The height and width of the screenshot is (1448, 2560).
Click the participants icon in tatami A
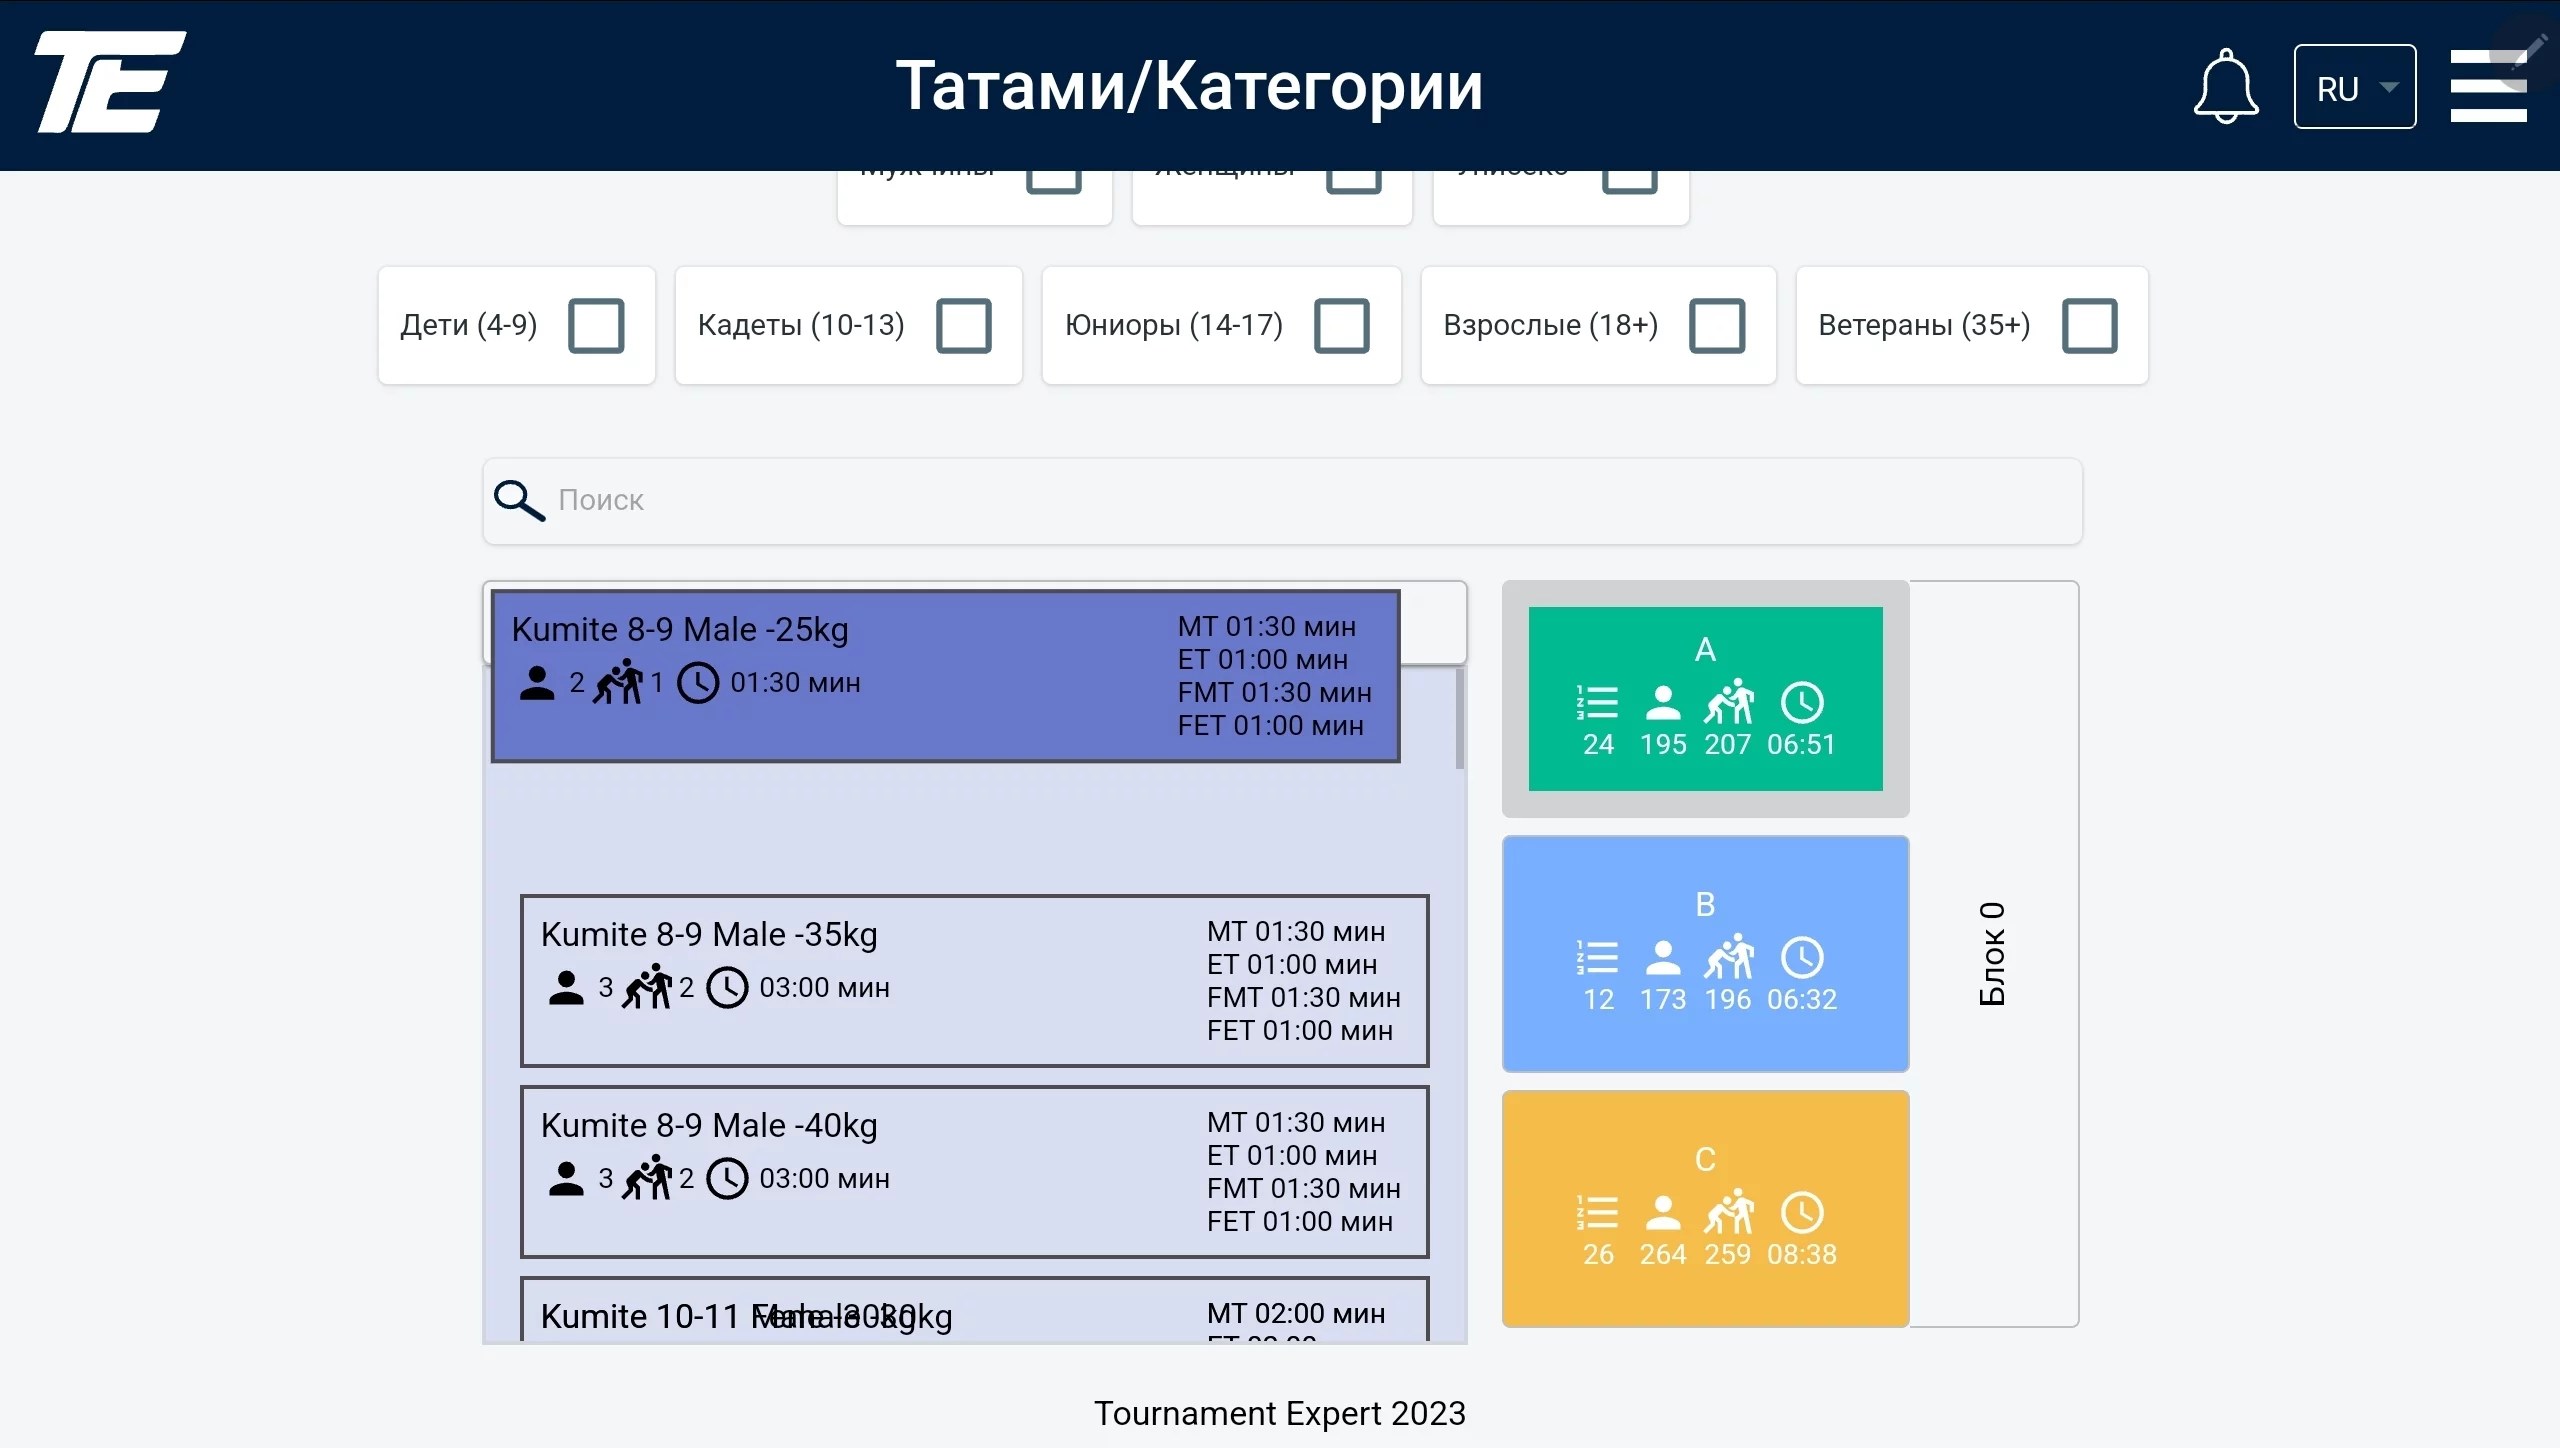(x=1663, y=703)
